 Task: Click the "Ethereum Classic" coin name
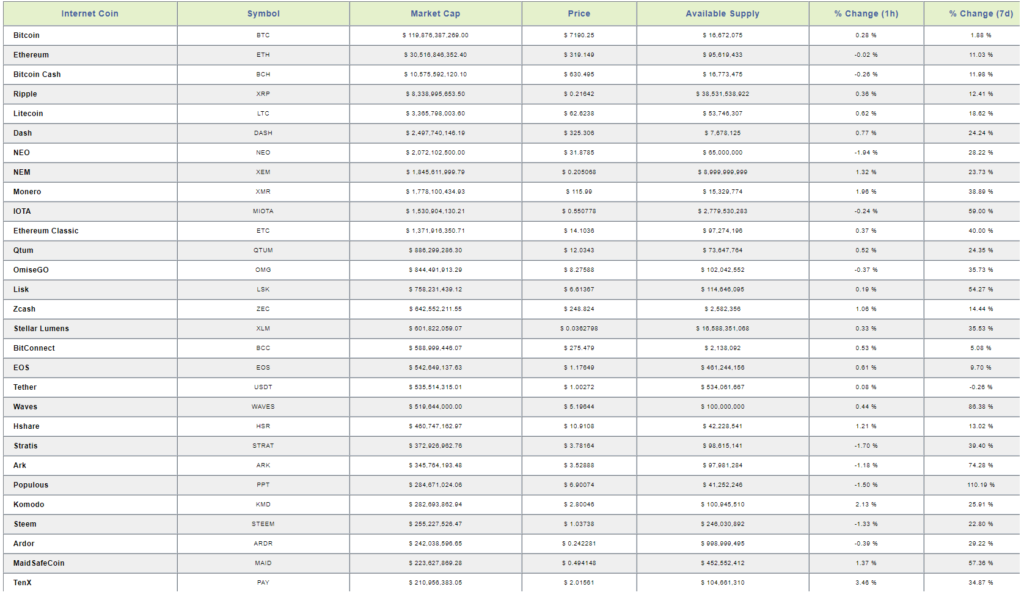point(46,231)
